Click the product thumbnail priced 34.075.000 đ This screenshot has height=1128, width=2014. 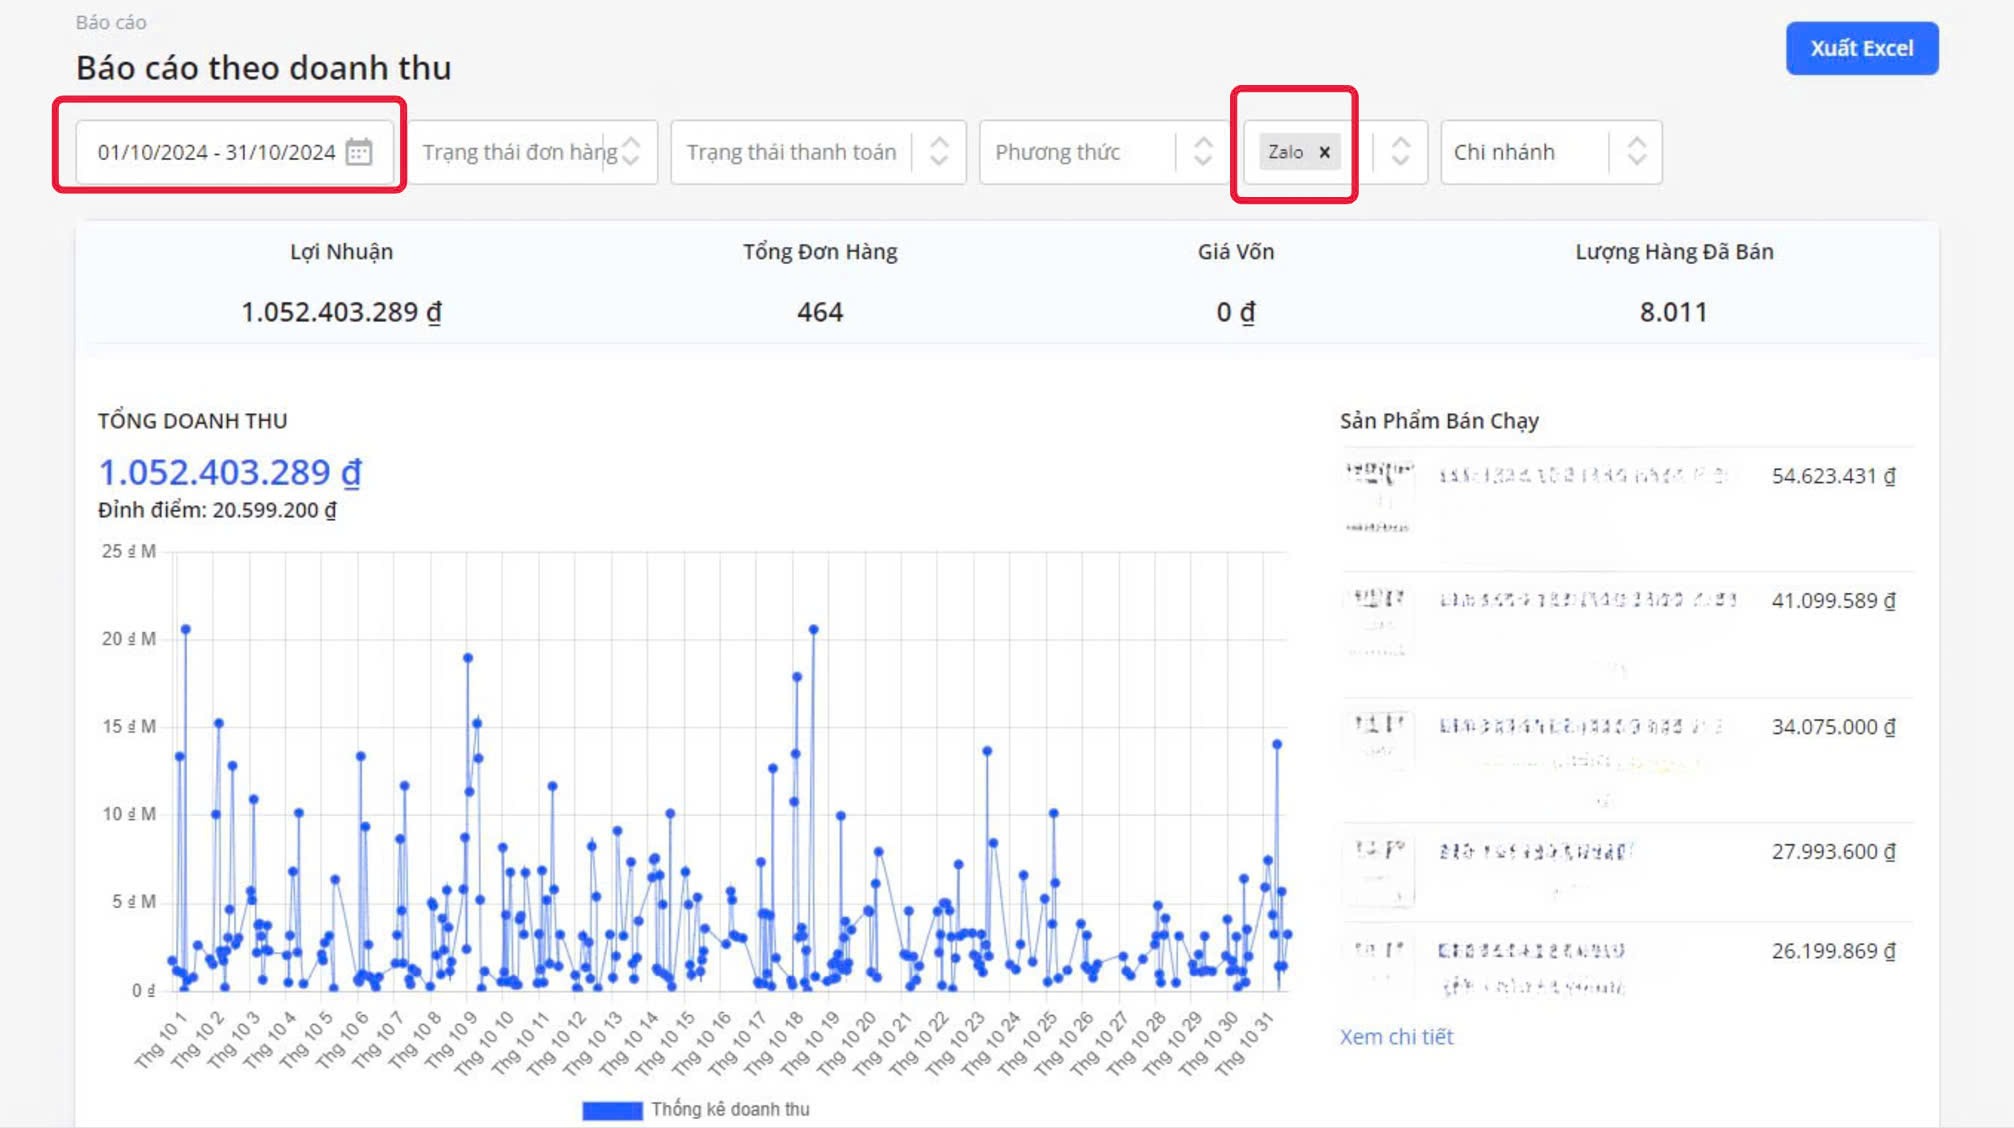(x=1379, y=740)
